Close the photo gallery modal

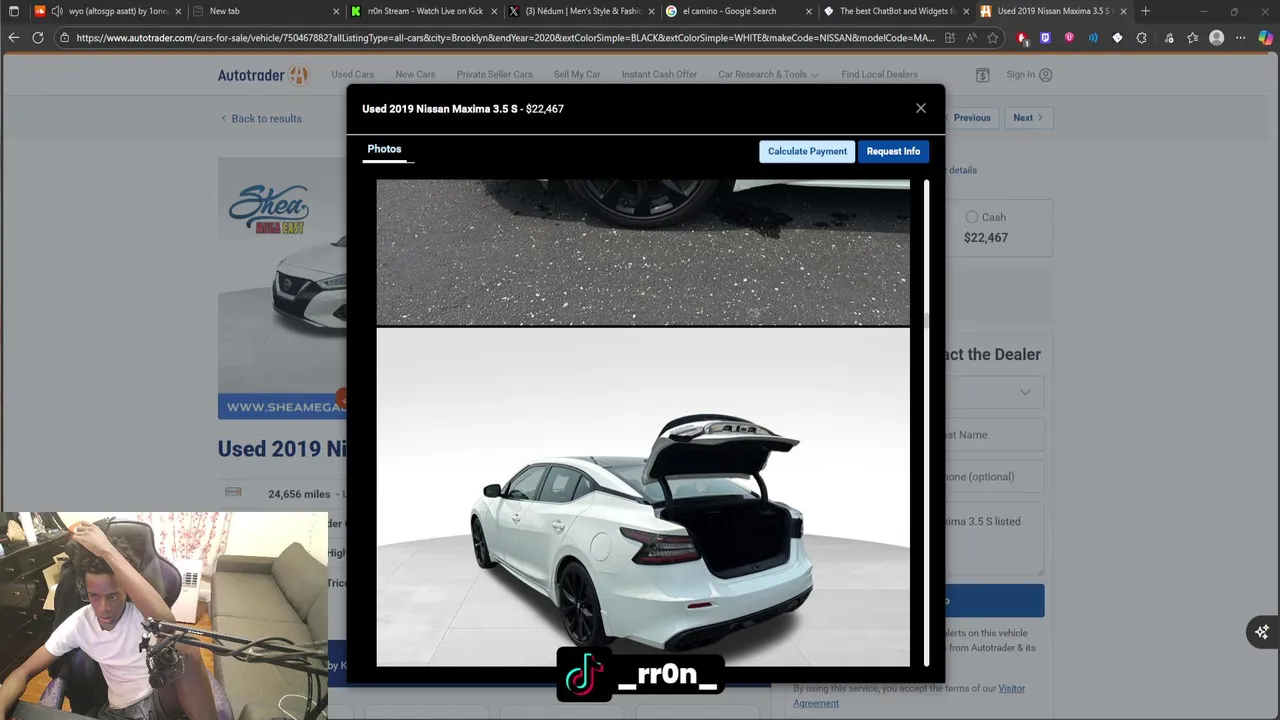click(921, 108)
